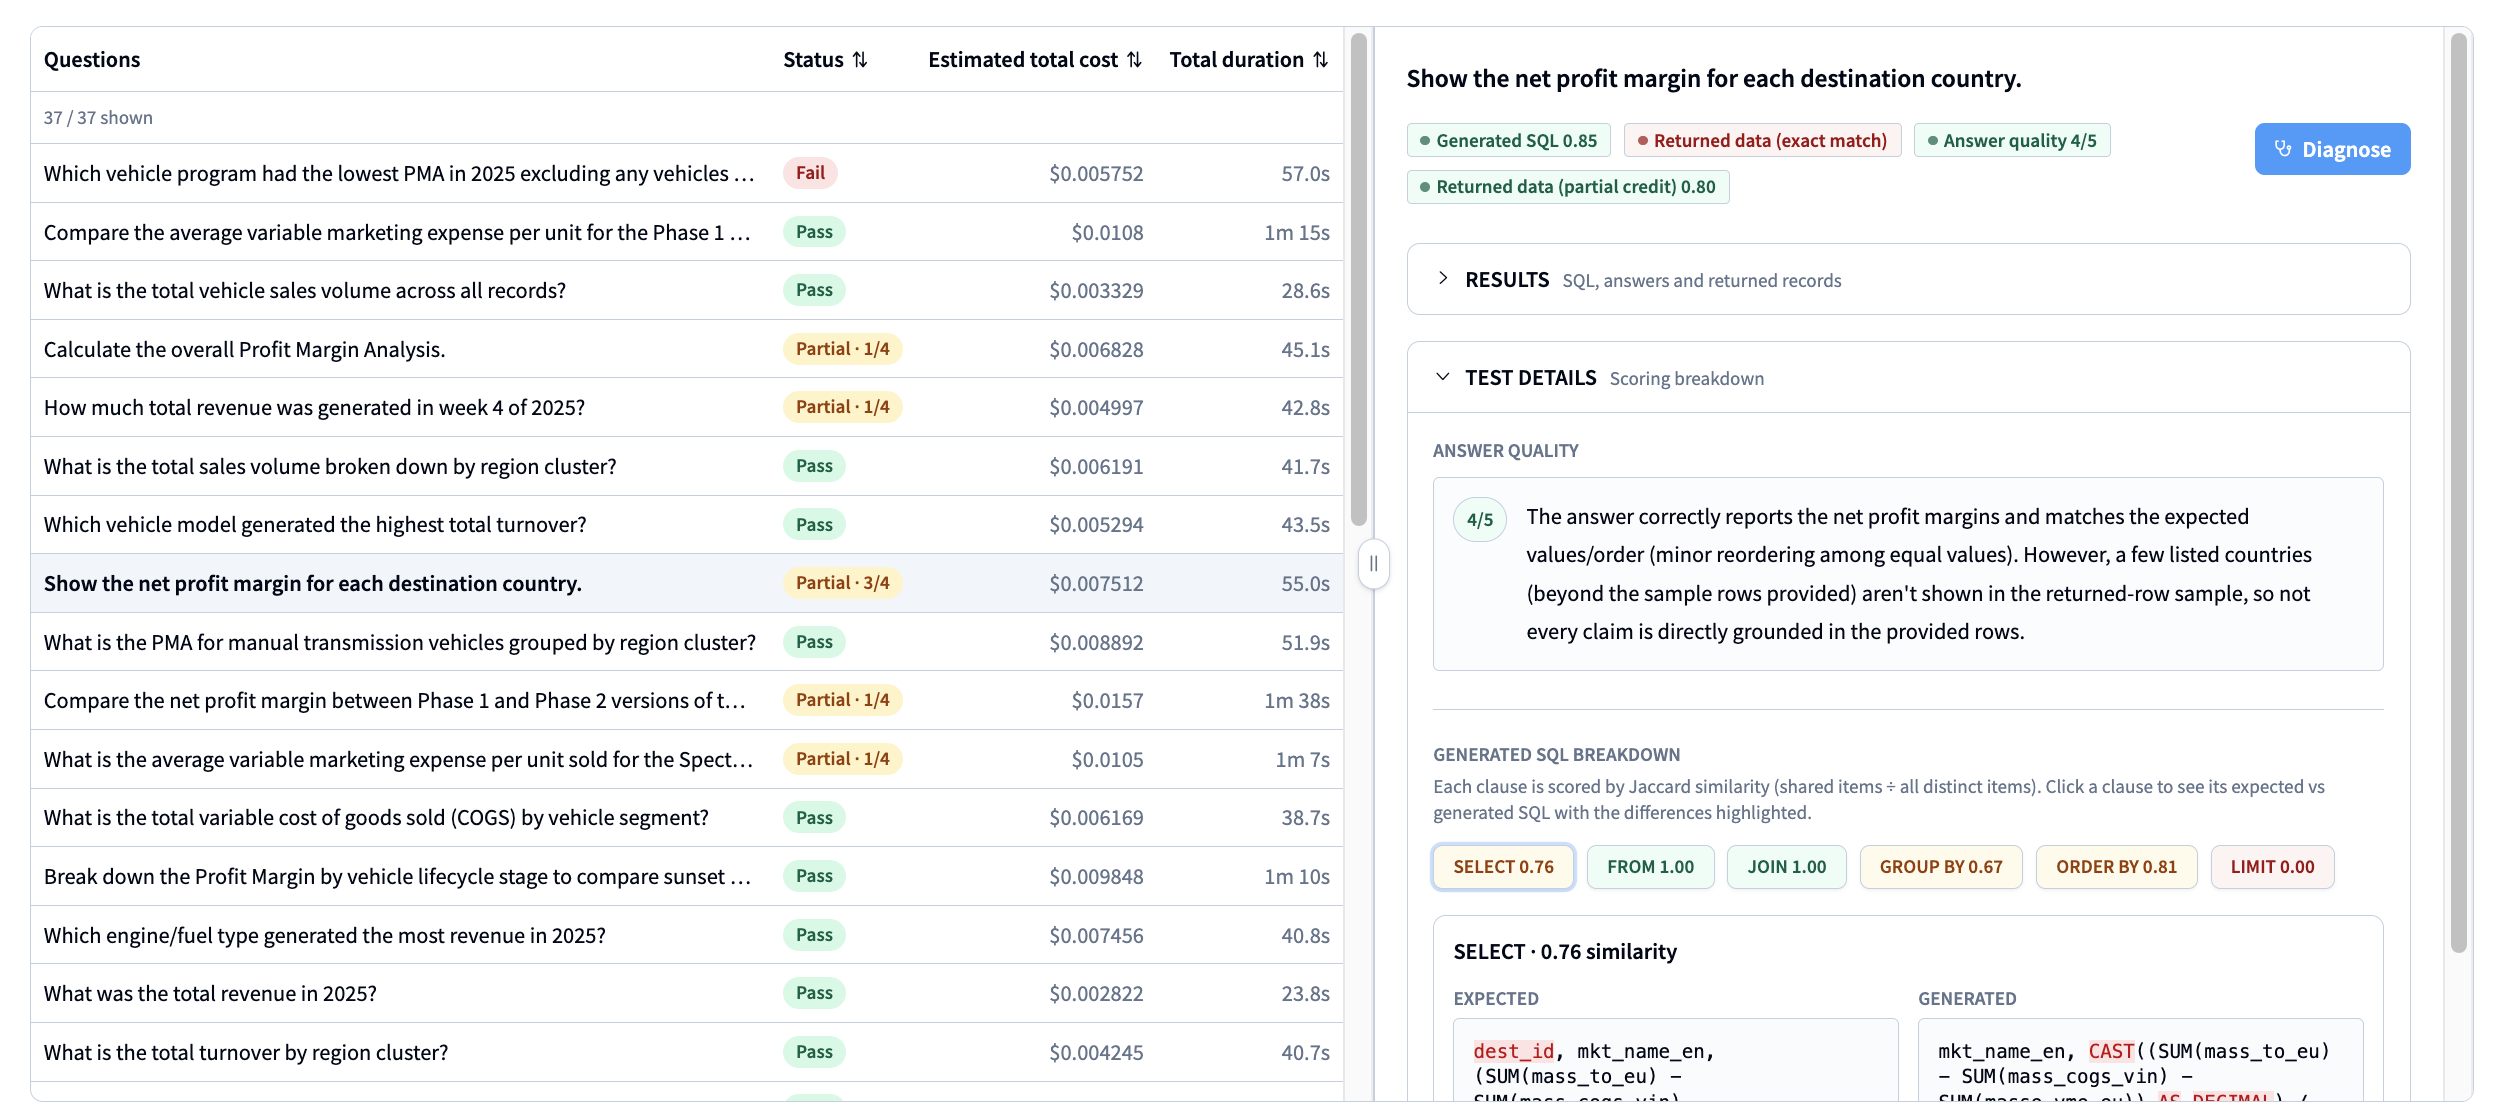Viewport: 2498px width, 1118px height.
Task: Open the lowest PMA in 2025 question row
Action: tap(686, 173)
